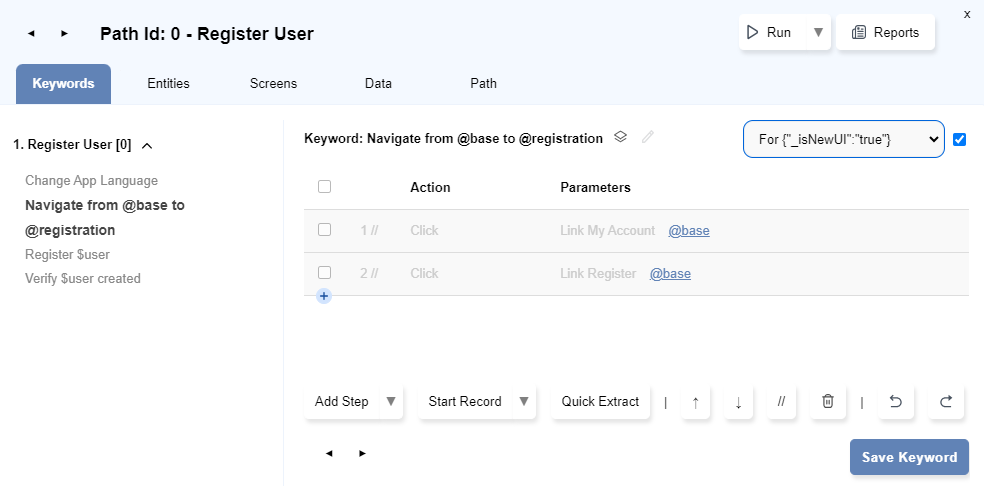984x489 pixels.
Task: Click the comment-out double slash button
Action: pyautogui.click(x=781, y=402)
